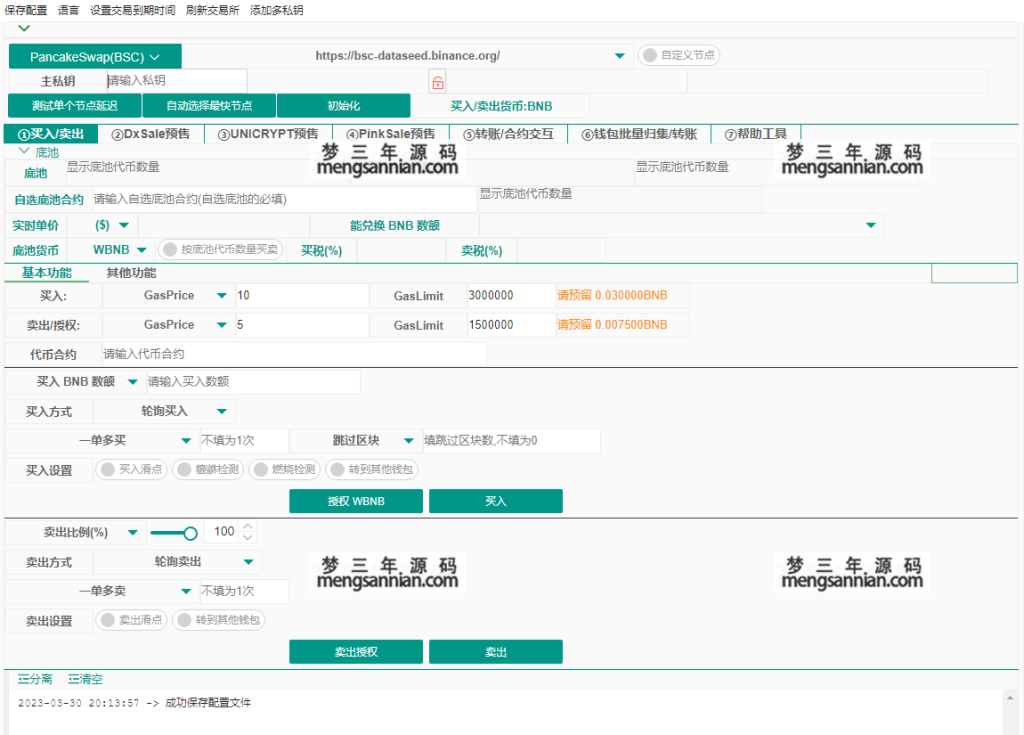
Task: Click the 自选底池合约 input field
Action: 283,199
